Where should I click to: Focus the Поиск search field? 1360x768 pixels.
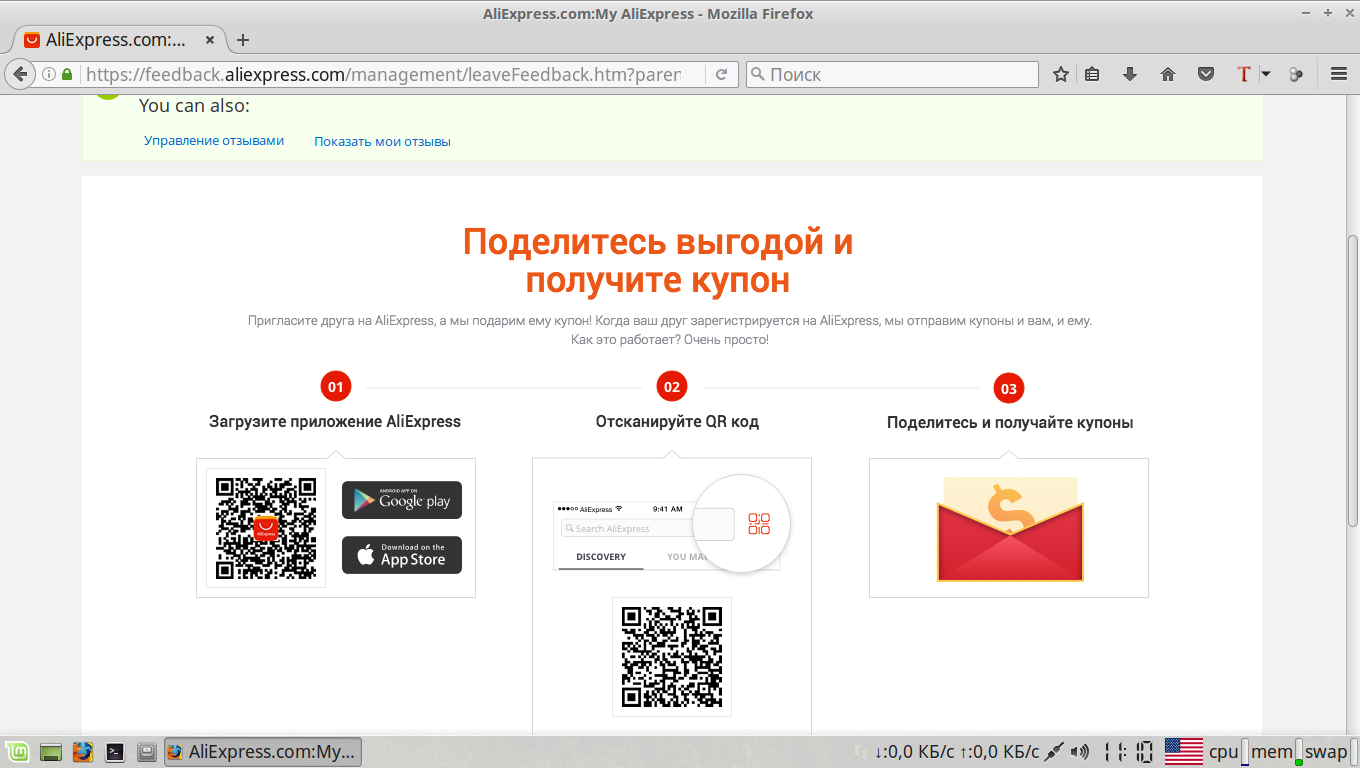pyautogui.click(x=892, y=74)
